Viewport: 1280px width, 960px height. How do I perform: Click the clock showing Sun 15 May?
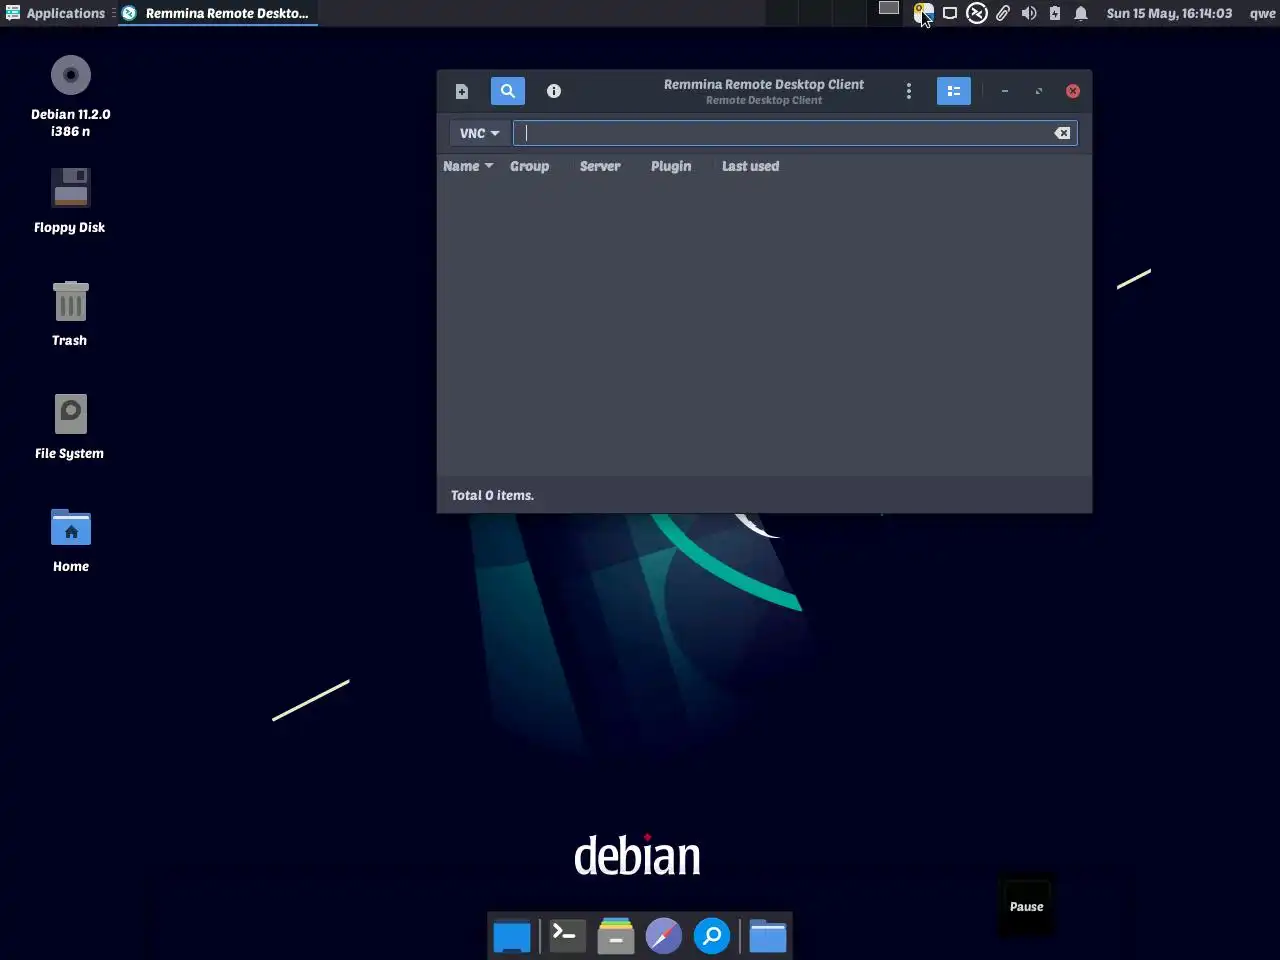1169,13
